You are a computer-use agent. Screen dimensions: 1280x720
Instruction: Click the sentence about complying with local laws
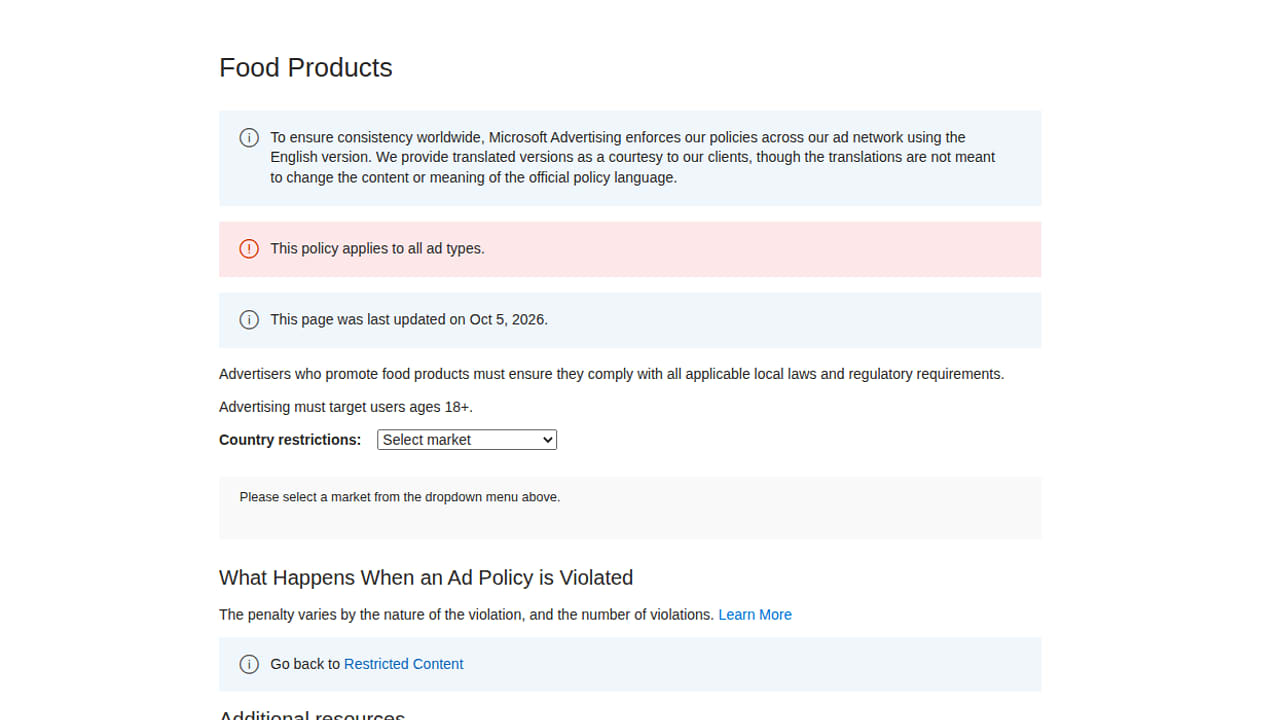click(611, 374)
